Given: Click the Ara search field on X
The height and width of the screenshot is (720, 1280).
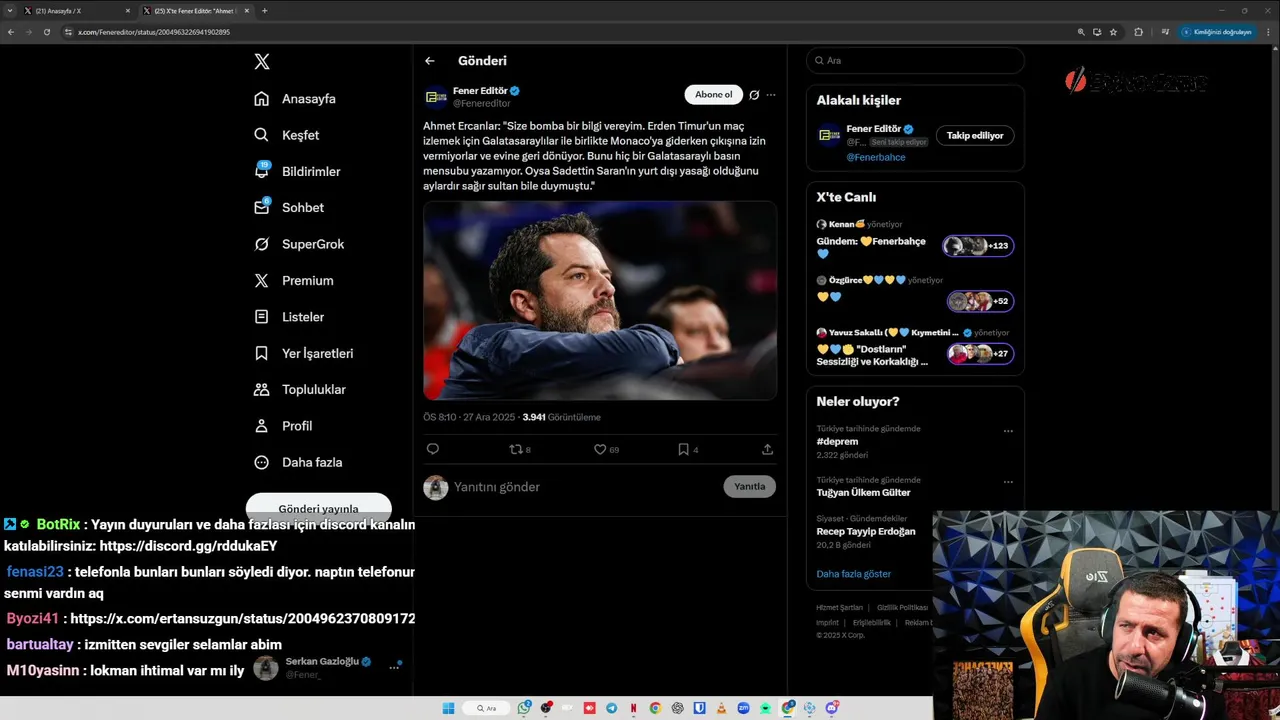Looking at the screenshot, I should point(915,61).
